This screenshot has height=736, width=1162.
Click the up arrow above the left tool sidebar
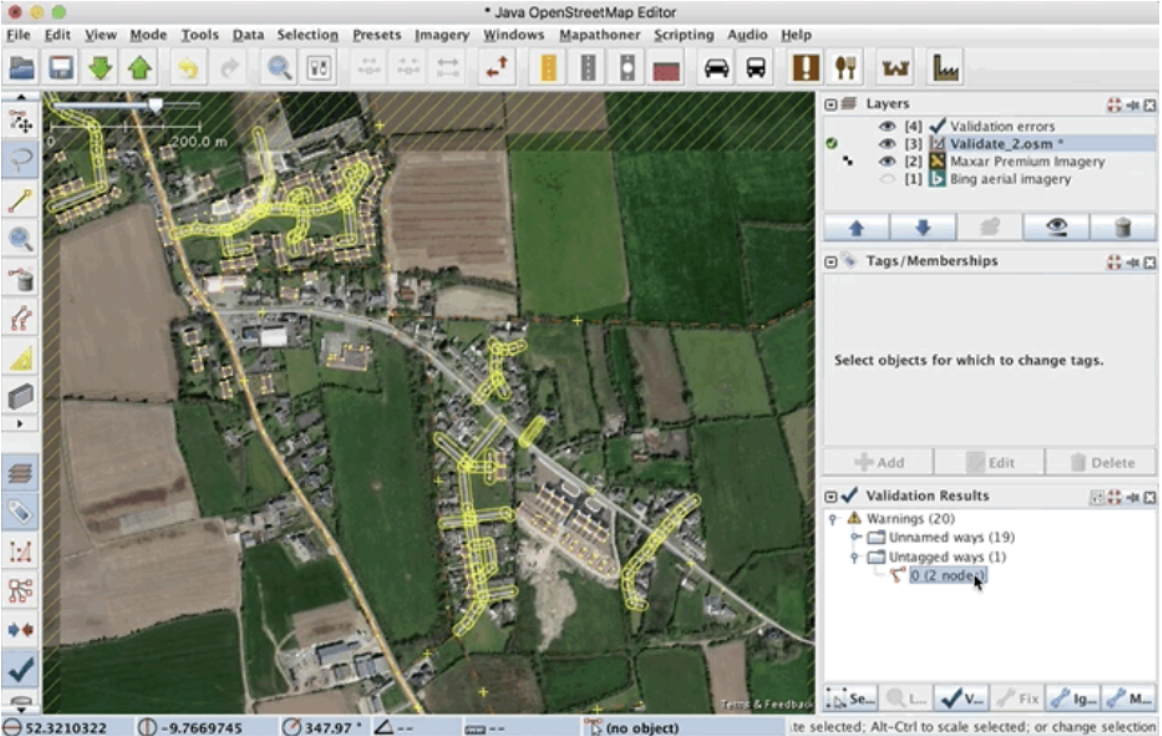click(21, 97)
